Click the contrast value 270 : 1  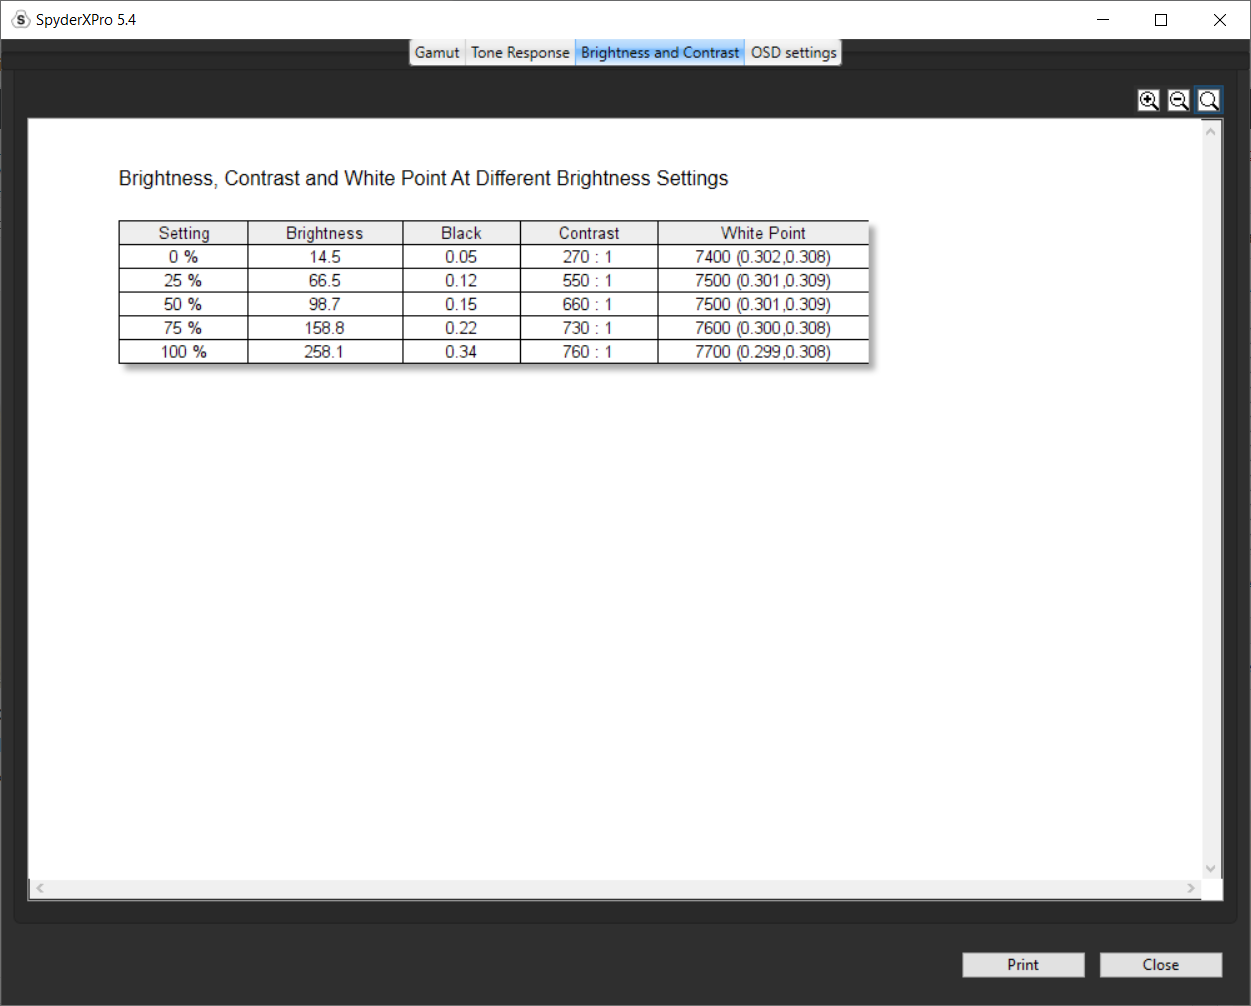pos(589,257)
